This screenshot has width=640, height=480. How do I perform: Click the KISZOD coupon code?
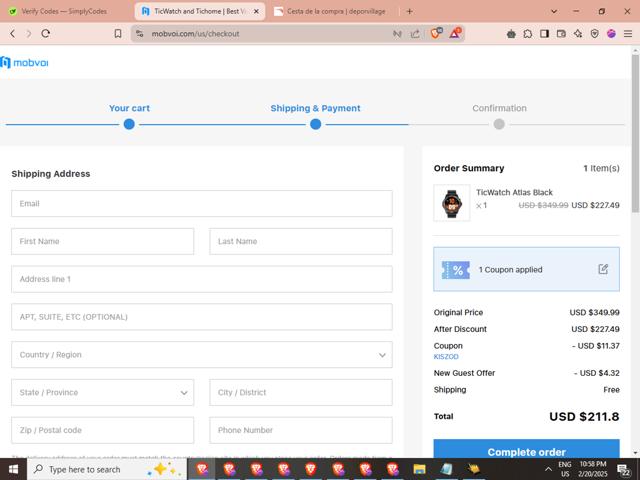pos(446,357)
